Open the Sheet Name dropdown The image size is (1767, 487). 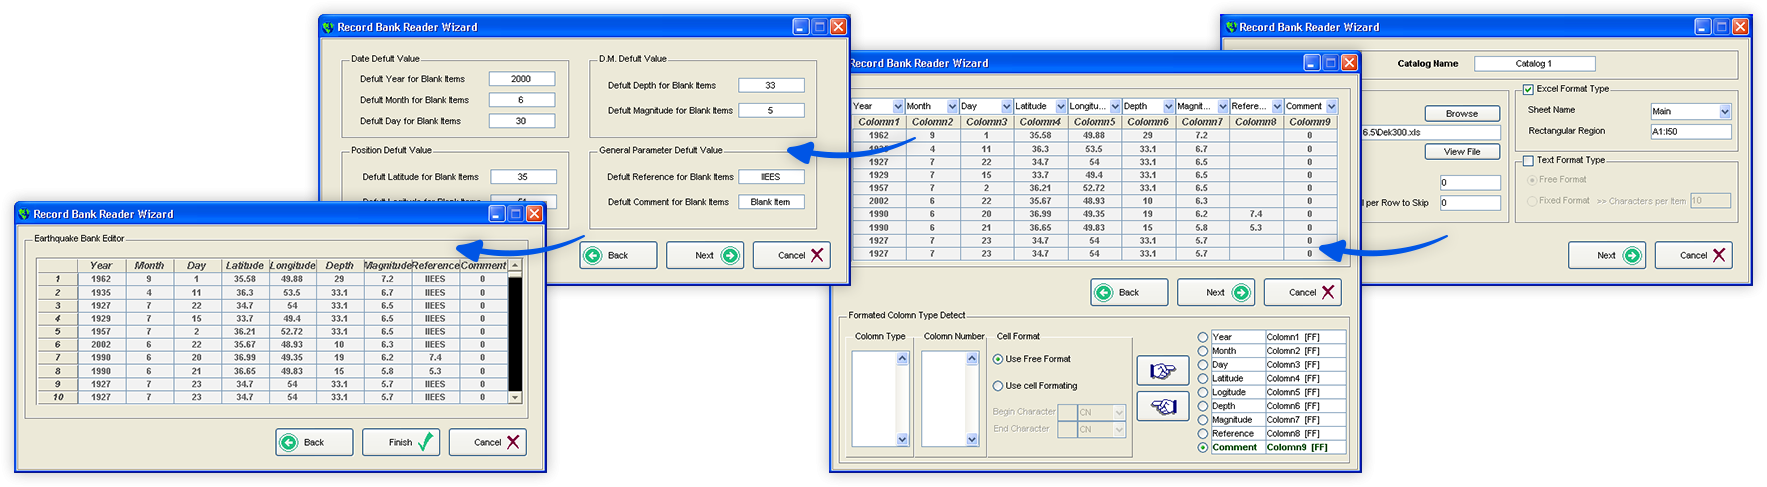point(1725,111)
